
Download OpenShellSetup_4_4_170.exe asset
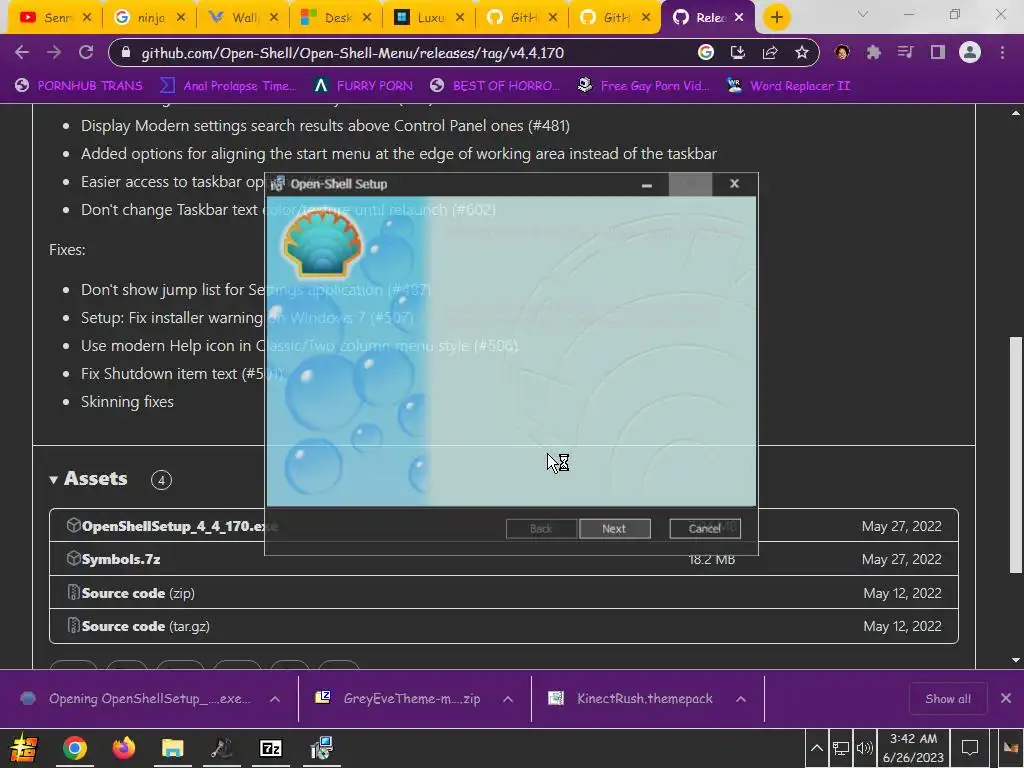(180, 526)
